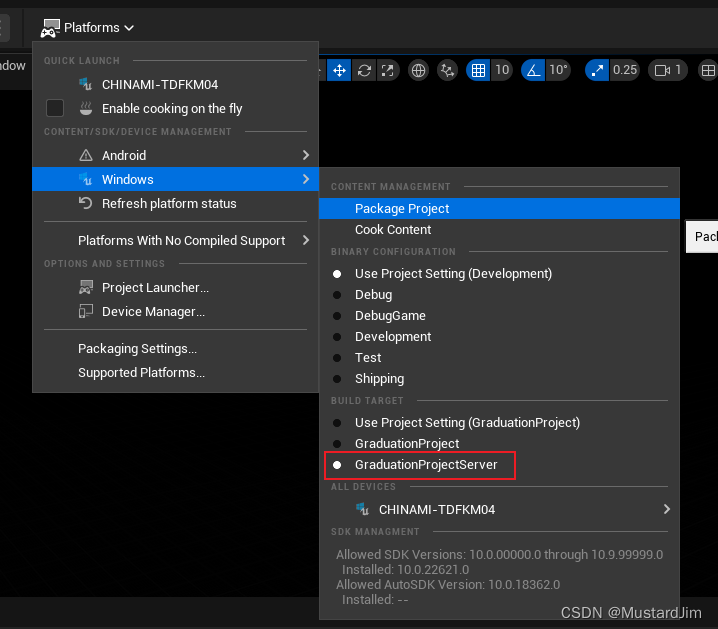The image size is (718, 629).
Task: Launch on CHINAMI-TDFKM04 under Quick Launch
Action: 175,85
